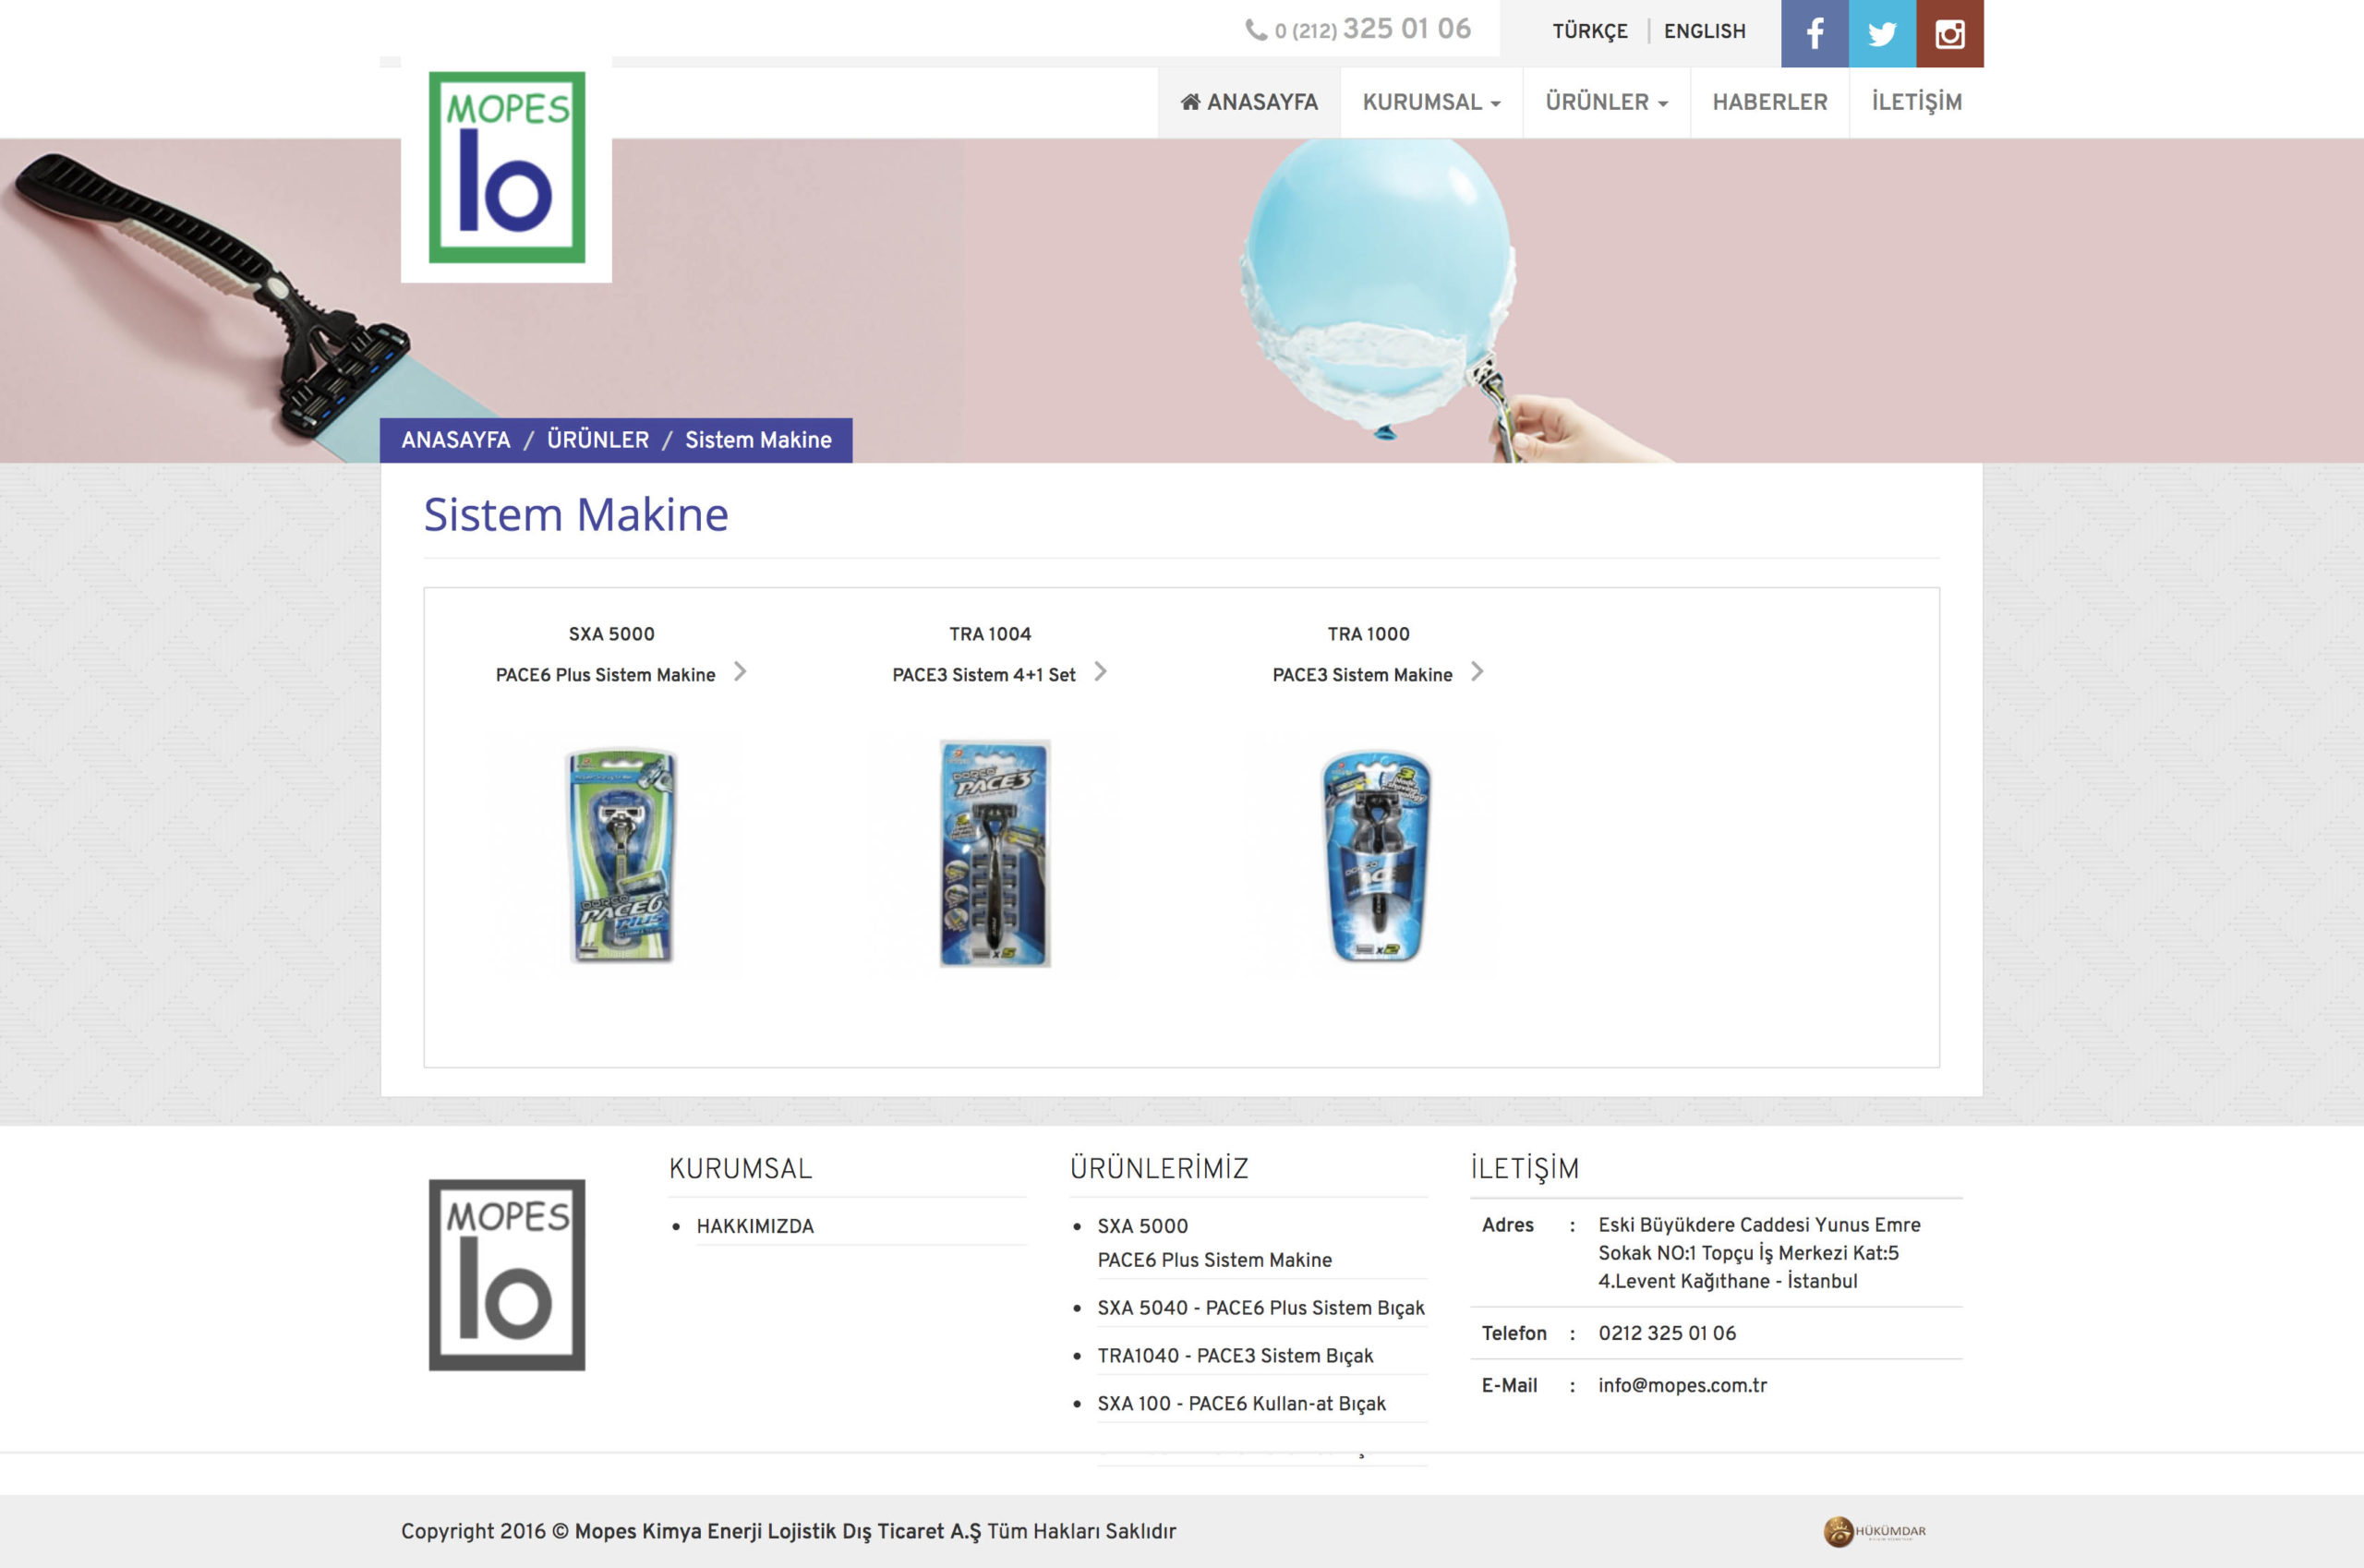The width and height of the screenshot is (2364, 1568).
Task: Switch language to ENGLISH
Action: click(x=1704, y=31)
